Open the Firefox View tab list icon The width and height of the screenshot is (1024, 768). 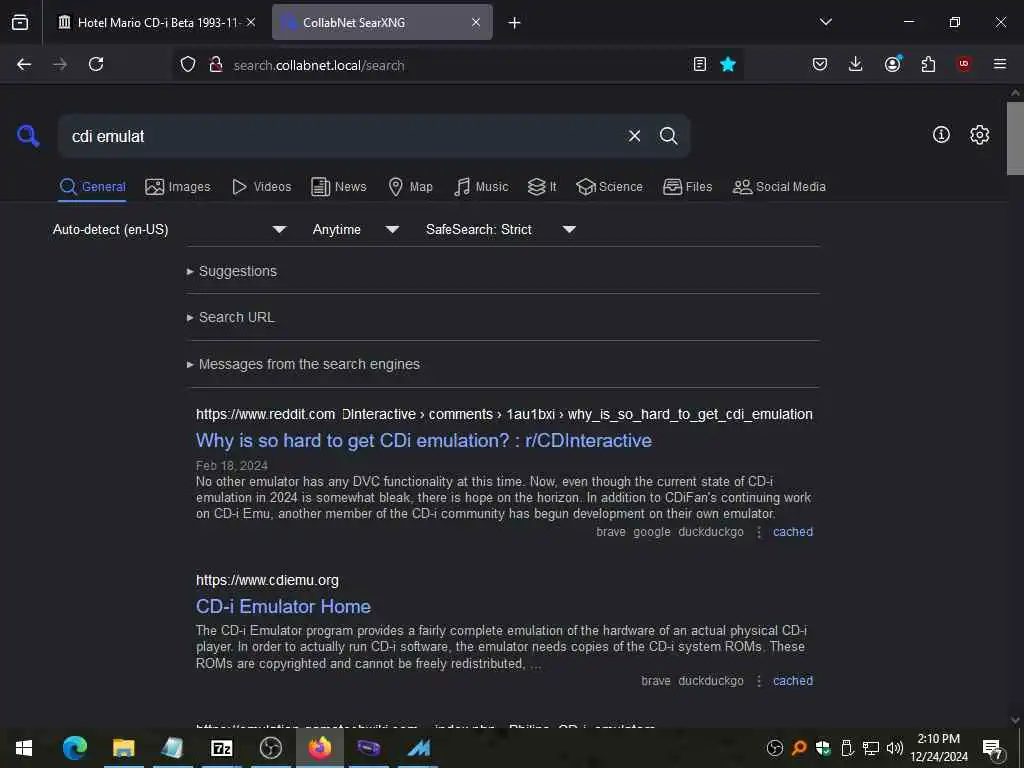tap(20, 22)
